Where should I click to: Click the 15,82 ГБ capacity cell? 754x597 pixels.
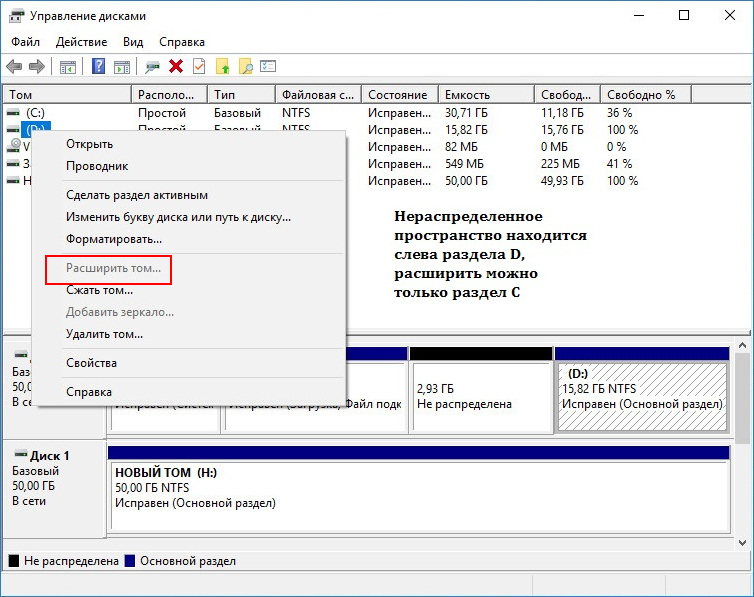pyautogui.click(x=466, y=130)
